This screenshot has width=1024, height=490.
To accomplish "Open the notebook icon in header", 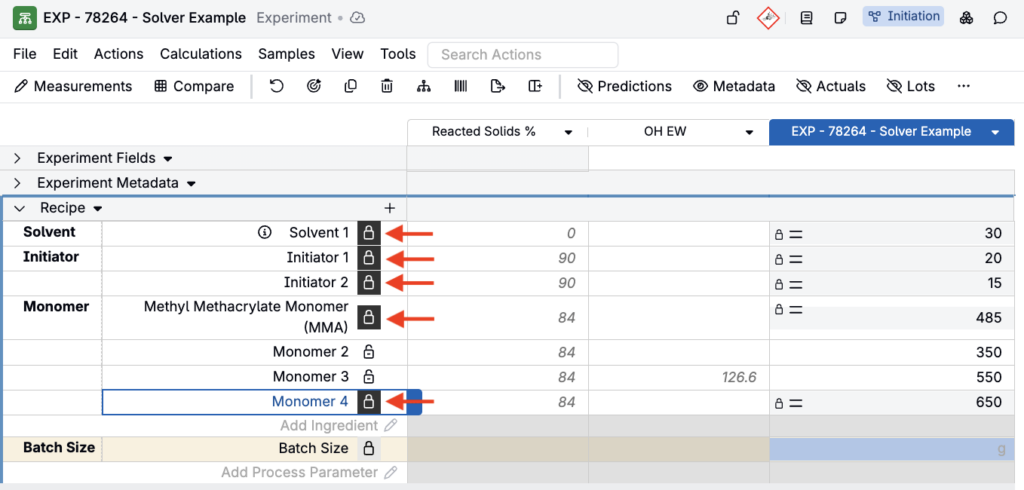I will [807, 18].
